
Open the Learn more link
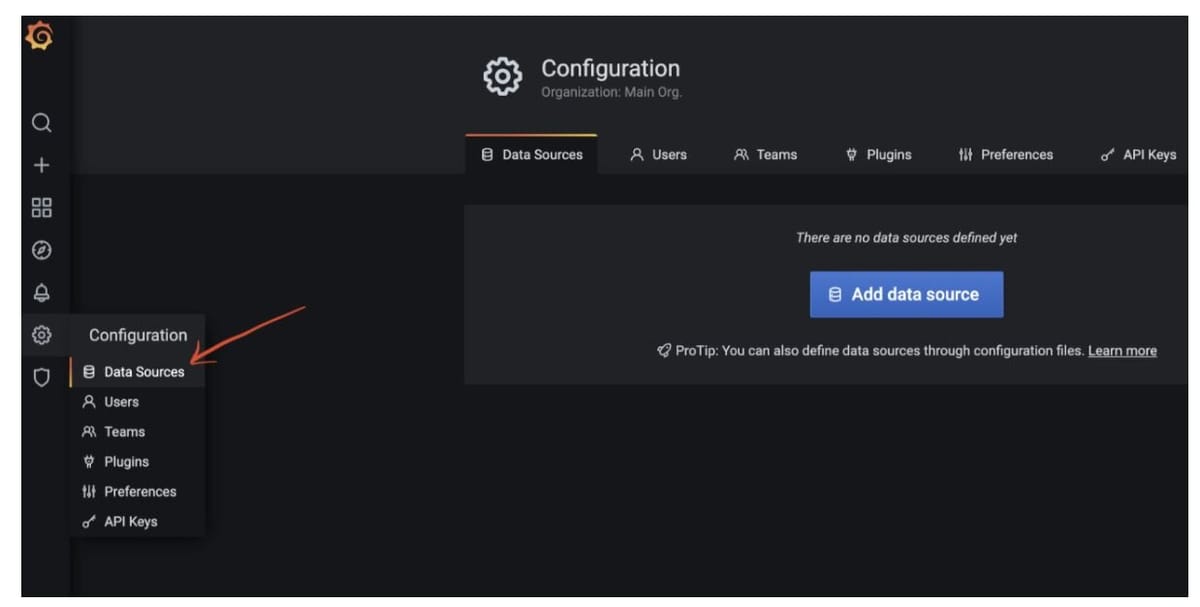(1122, 350)
